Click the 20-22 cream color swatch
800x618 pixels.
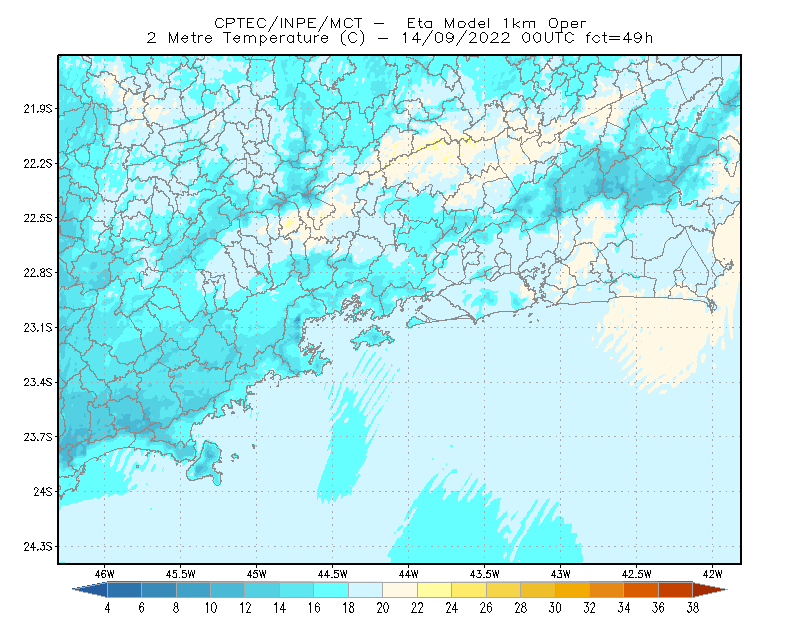400,590
